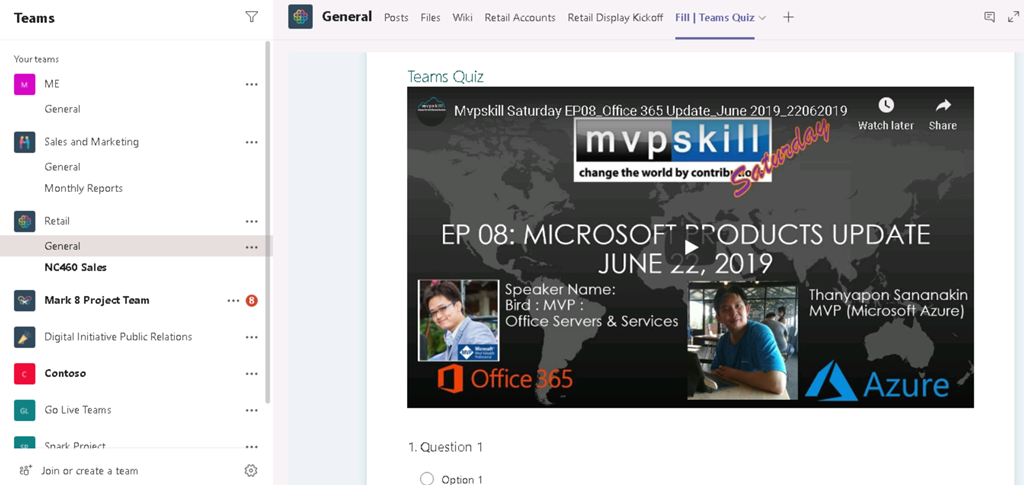Open the Teams filter funnel icon
The height and width of the screenshot is (485, 1024).
click(251, 17)
